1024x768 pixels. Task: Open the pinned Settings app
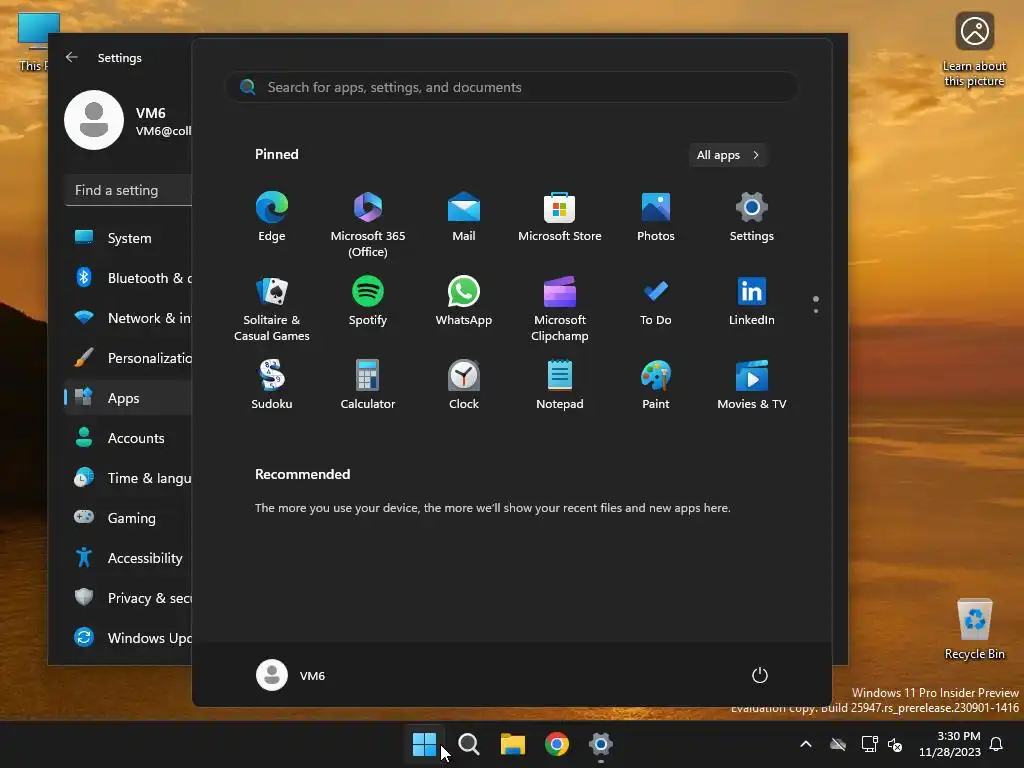[x=752, y=217]
